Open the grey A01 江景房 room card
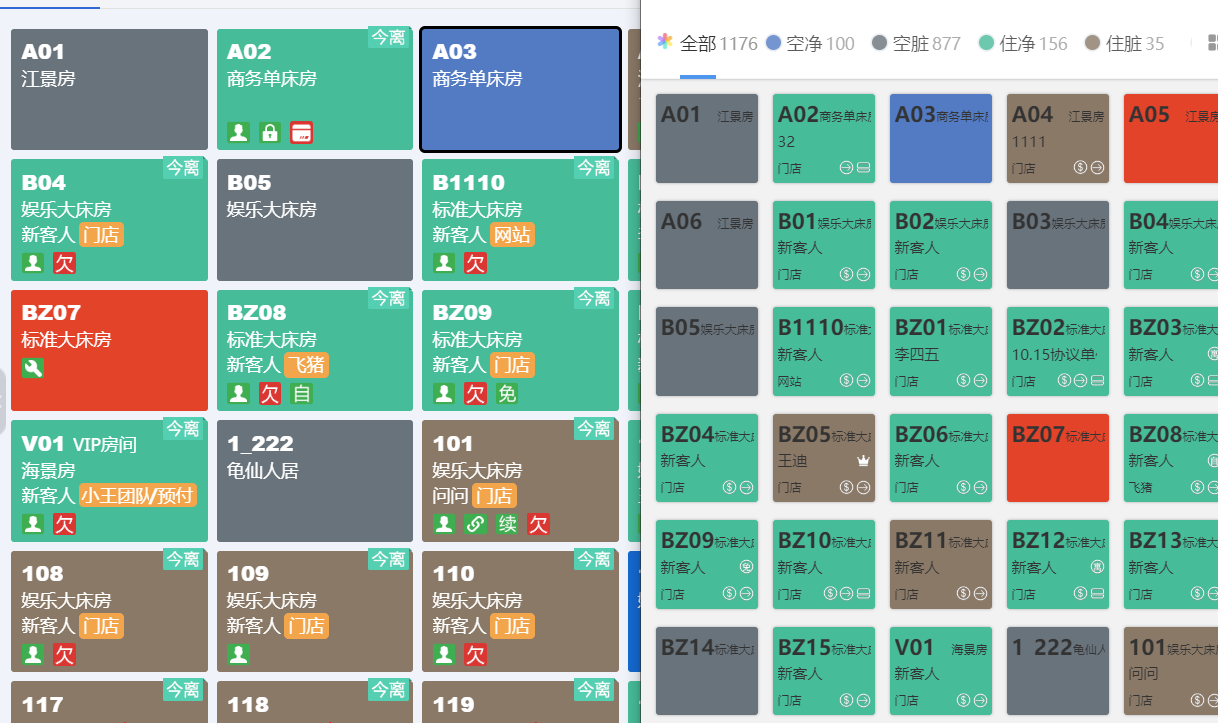1218x723 pixels. [x=109, y=90]
